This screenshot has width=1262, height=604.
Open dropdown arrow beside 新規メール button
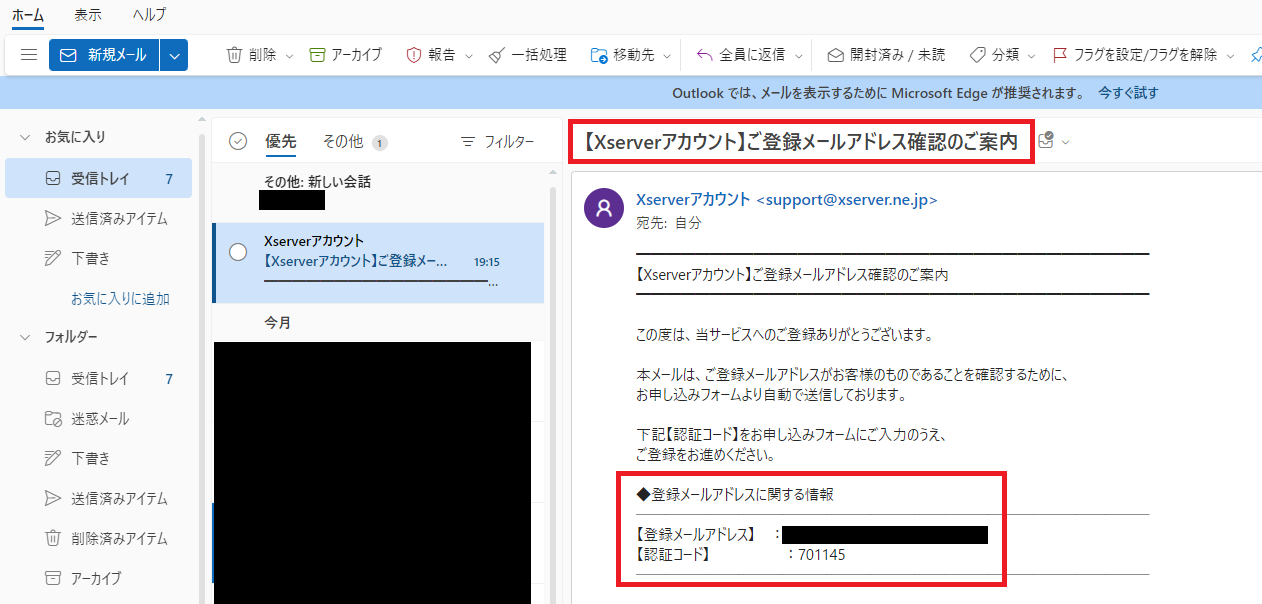click(174, 55)
